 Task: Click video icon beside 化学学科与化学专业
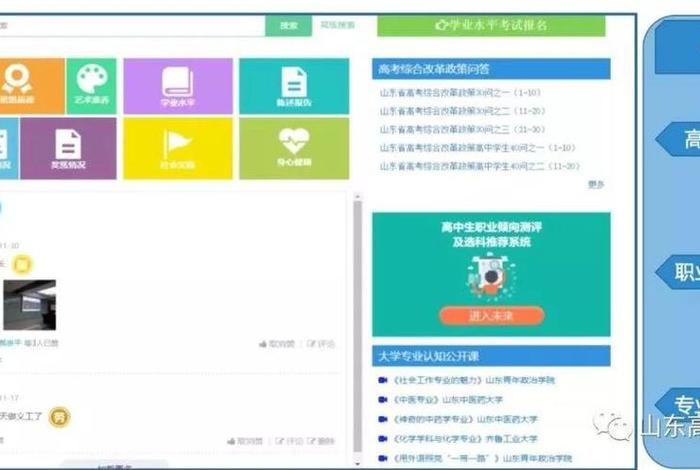pyautogui.click(x=383, y=439)
